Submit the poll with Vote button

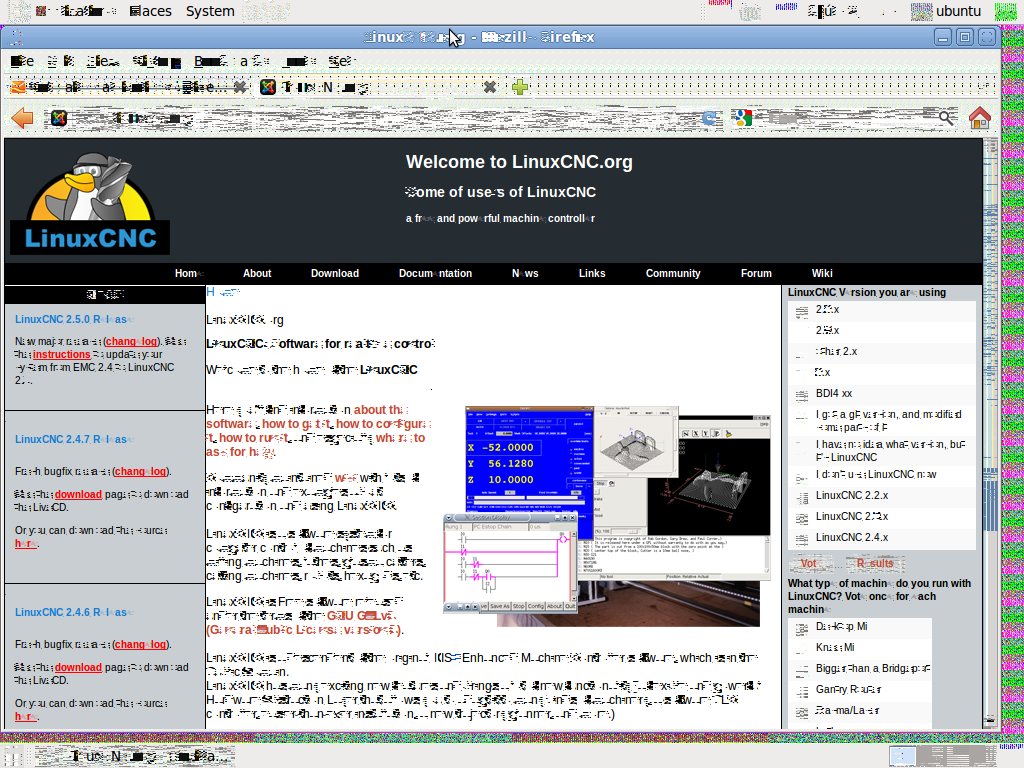(x=812, y=563)
